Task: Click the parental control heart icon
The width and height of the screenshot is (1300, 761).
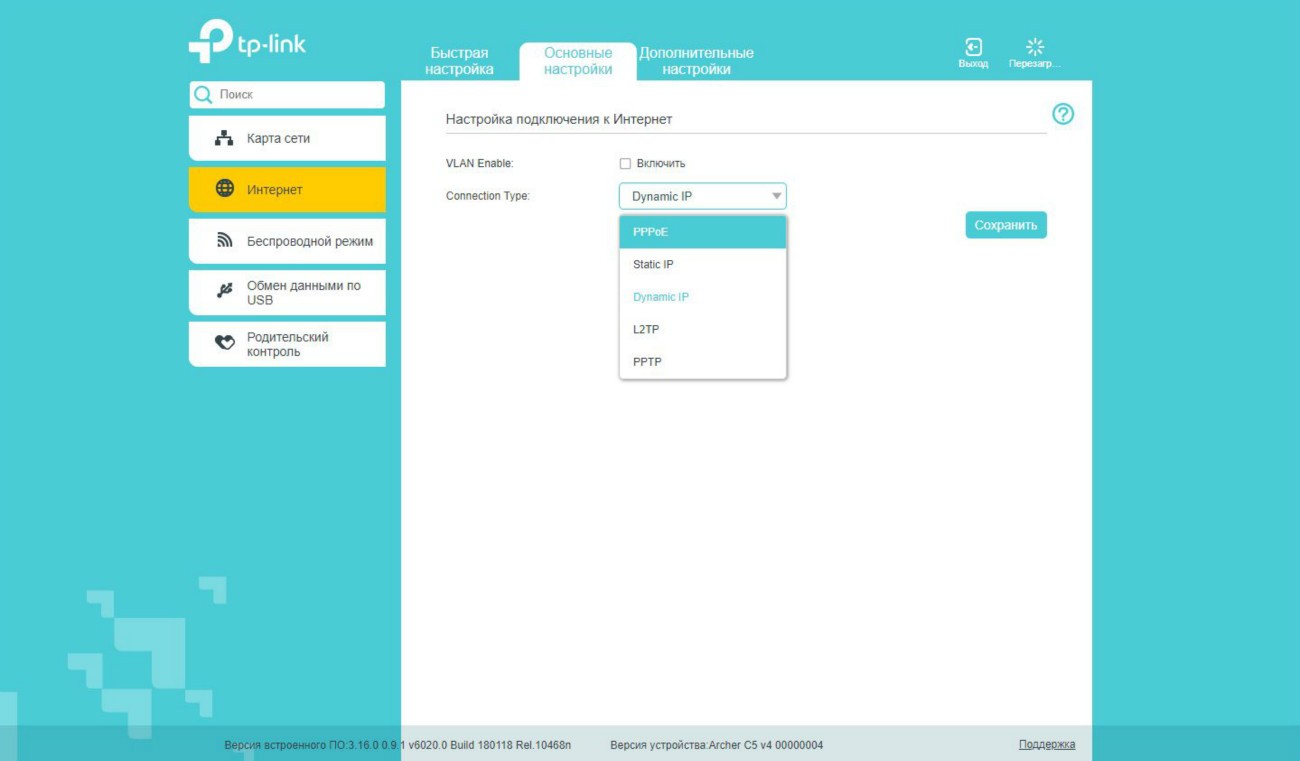Action: (225, 343)
